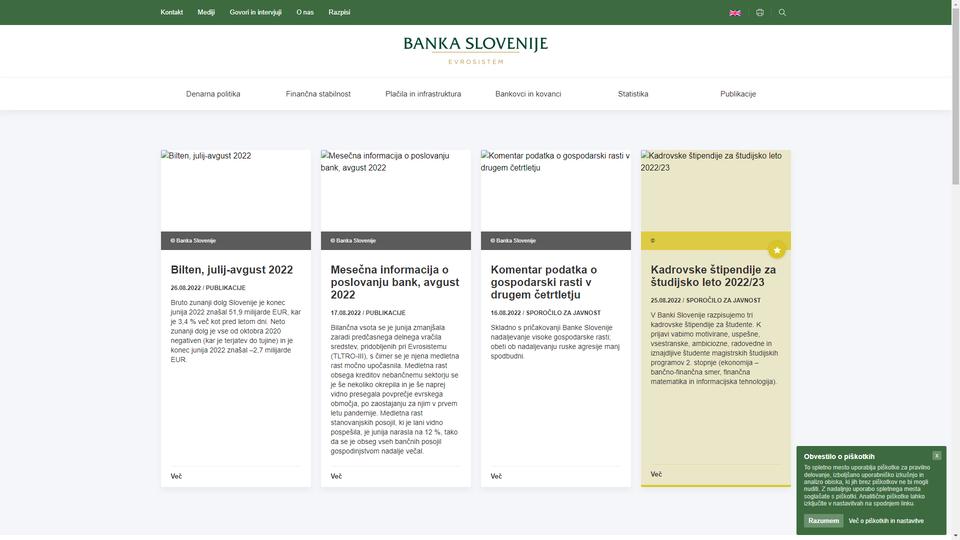Click the Obvestilo o piškotkih heading
The width and height of the screenshot is (960, 540).
click(839, 456)
